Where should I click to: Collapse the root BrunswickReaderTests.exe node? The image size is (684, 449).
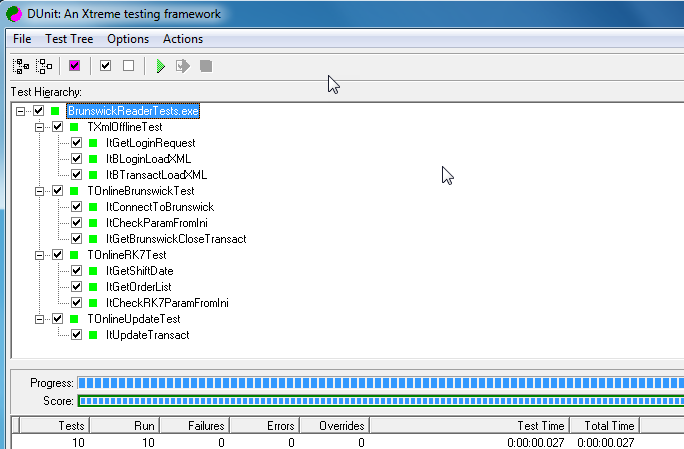[x=22, y=111]
